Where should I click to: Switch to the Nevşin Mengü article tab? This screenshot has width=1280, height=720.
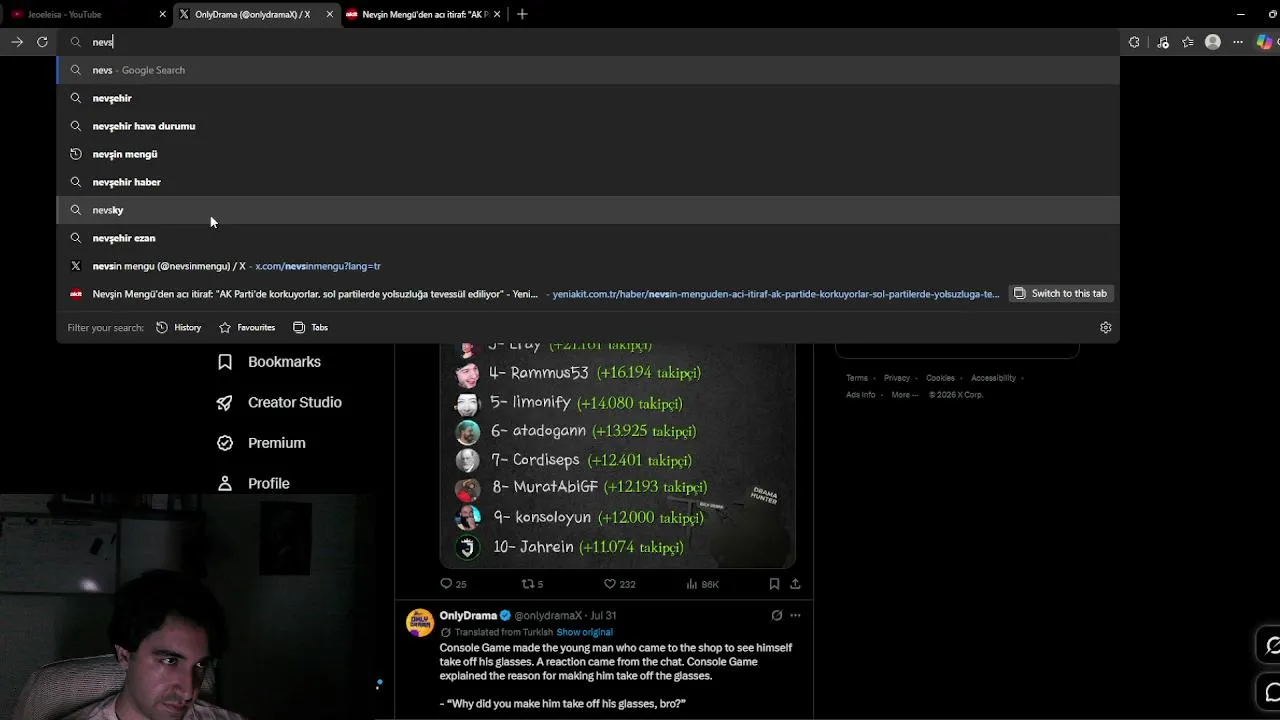pos(424,14)
